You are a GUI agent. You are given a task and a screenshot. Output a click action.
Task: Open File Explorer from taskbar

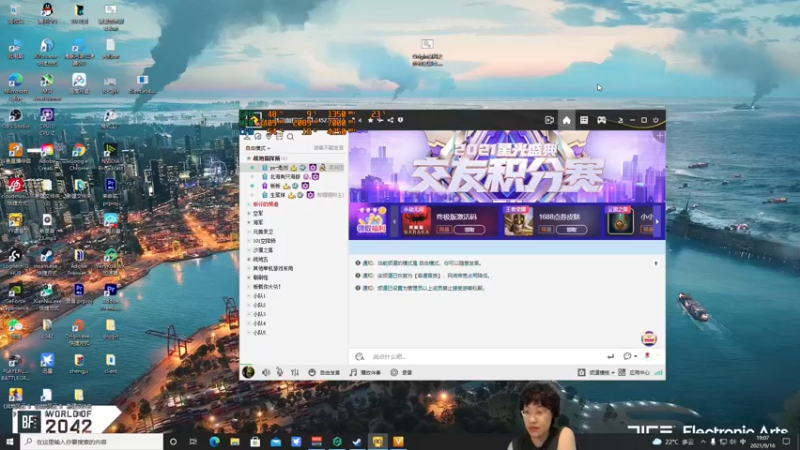coord(235,441)
